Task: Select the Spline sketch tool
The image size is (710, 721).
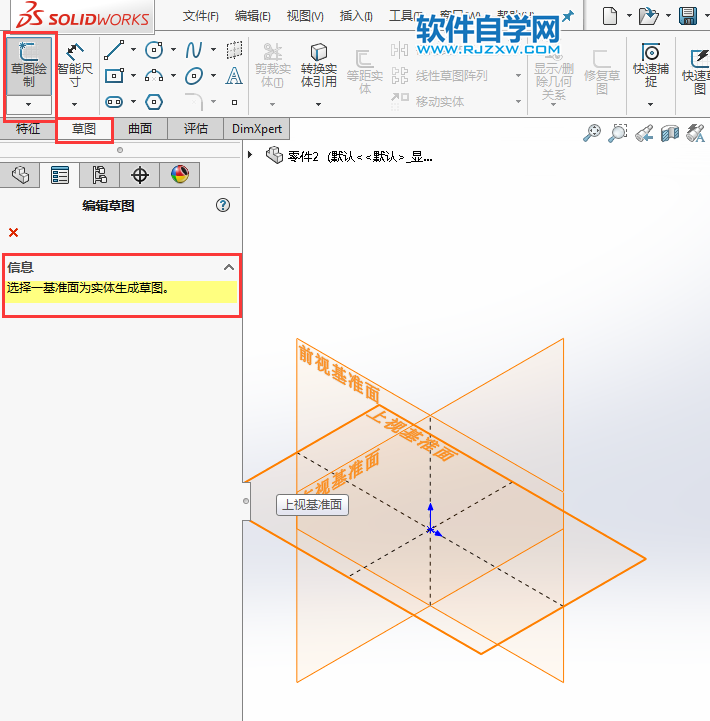Action: click(x=194, y=50)
